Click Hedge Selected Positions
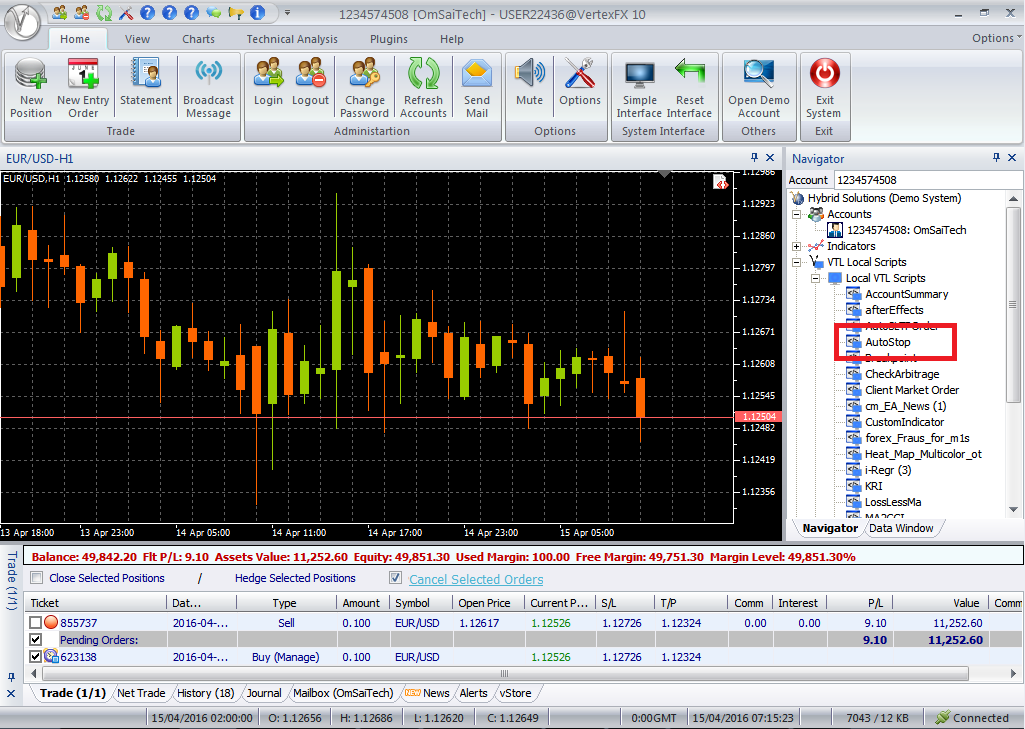Viewport: 1025px width, 729px height. click(x=295, y=578)
